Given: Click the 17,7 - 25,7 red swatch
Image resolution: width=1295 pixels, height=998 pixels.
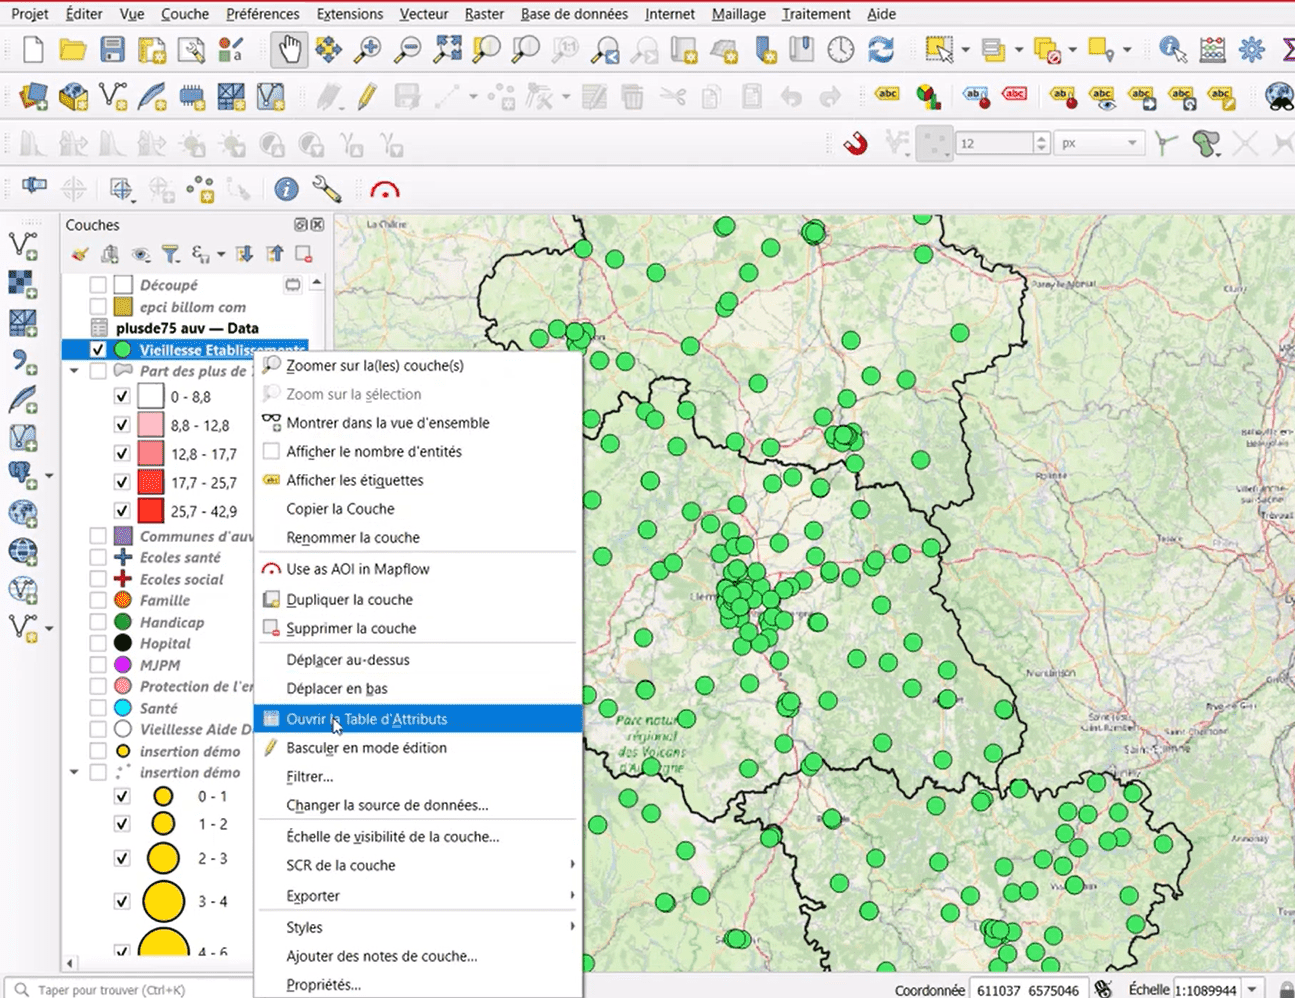Looking at the screenshot, I should [151, 482].
